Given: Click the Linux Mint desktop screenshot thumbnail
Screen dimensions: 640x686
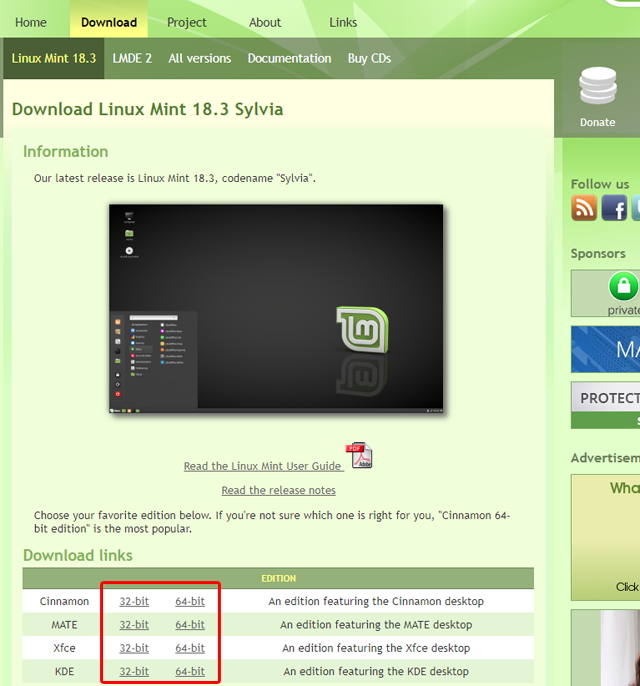Looking at the screenshot, I should point(276,308).
